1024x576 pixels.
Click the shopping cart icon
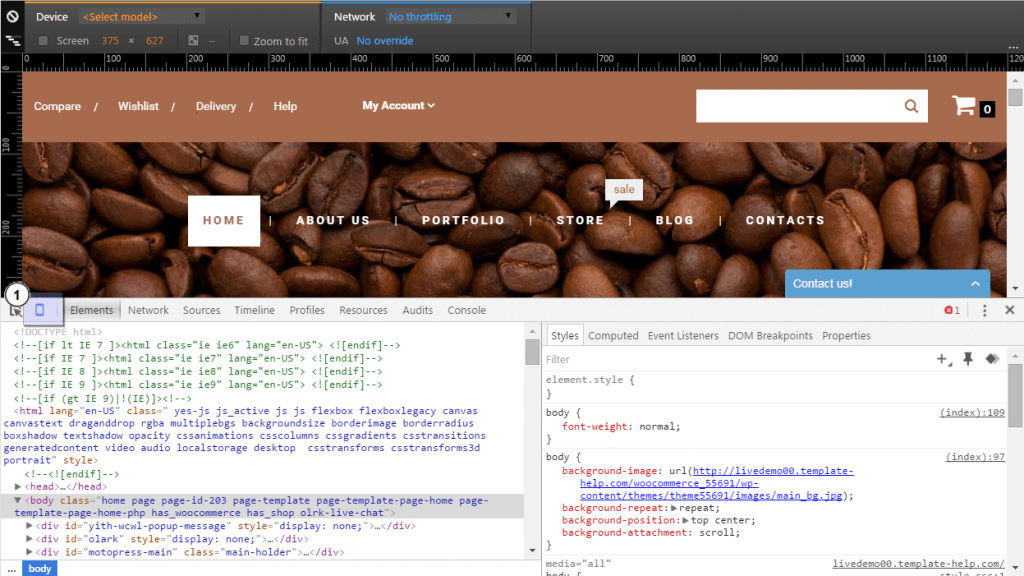click(x=963, y=106)
